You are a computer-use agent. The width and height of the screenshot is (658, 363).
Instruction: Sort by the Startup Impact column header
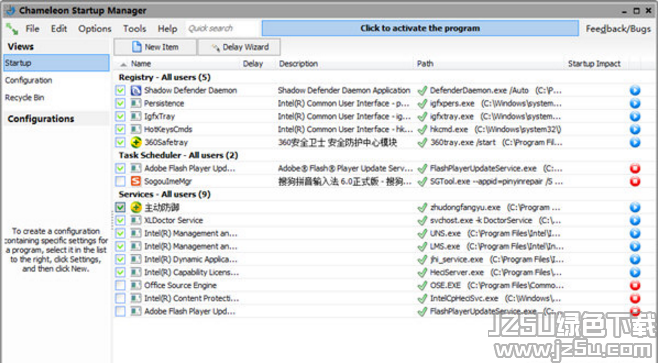coord(594,64)
